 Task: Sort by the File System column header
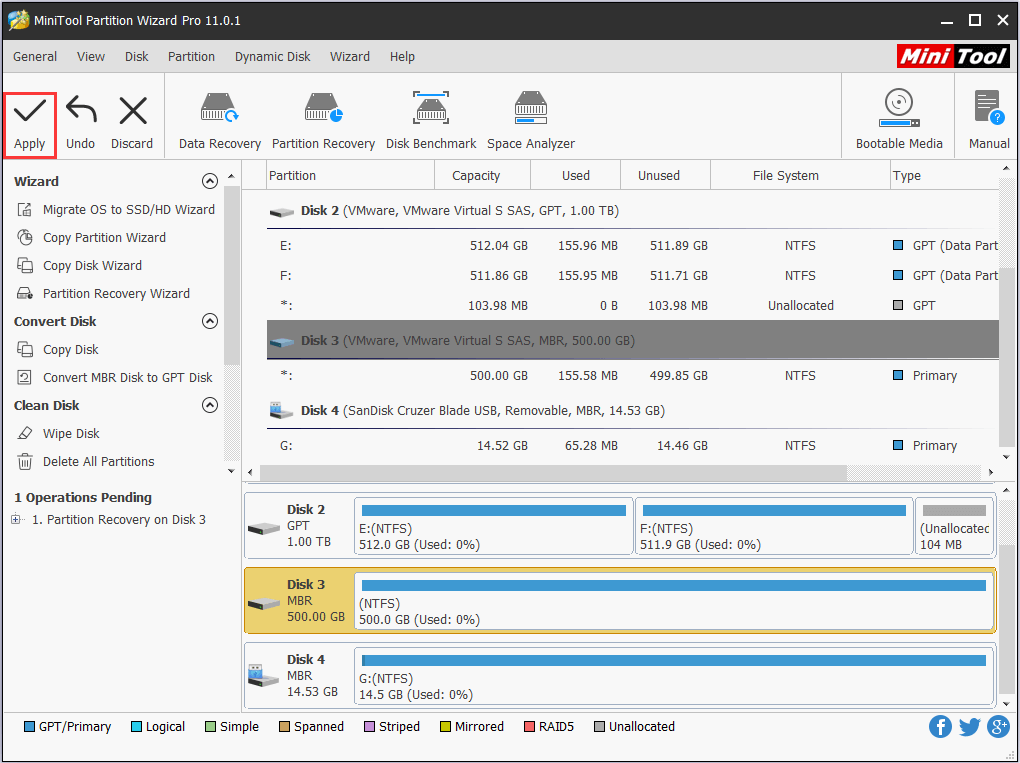point(799,176)
